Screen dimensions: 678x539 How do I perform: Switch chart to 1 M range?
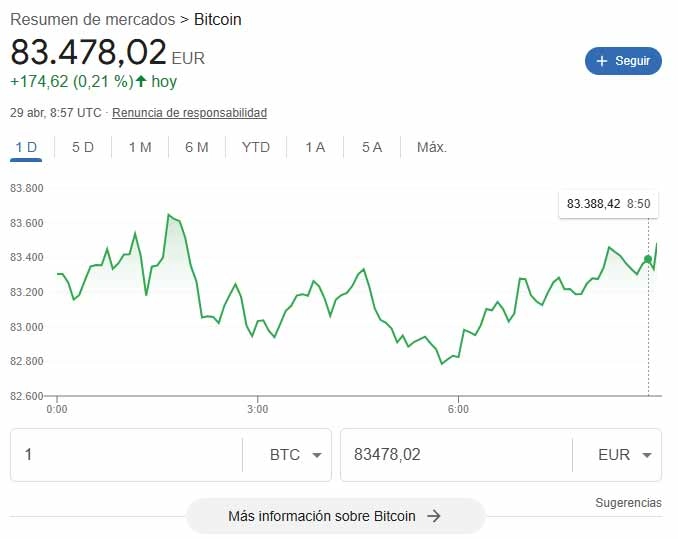tap(140, 147)
